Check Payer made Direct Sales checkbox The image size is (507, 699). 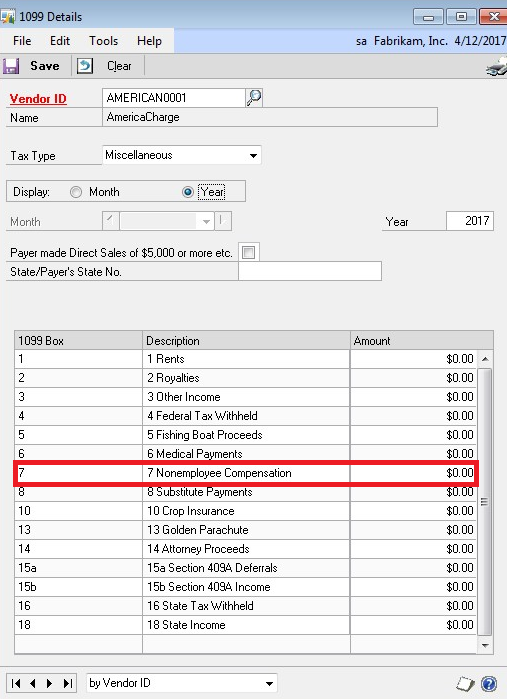[x=248, y=252]
